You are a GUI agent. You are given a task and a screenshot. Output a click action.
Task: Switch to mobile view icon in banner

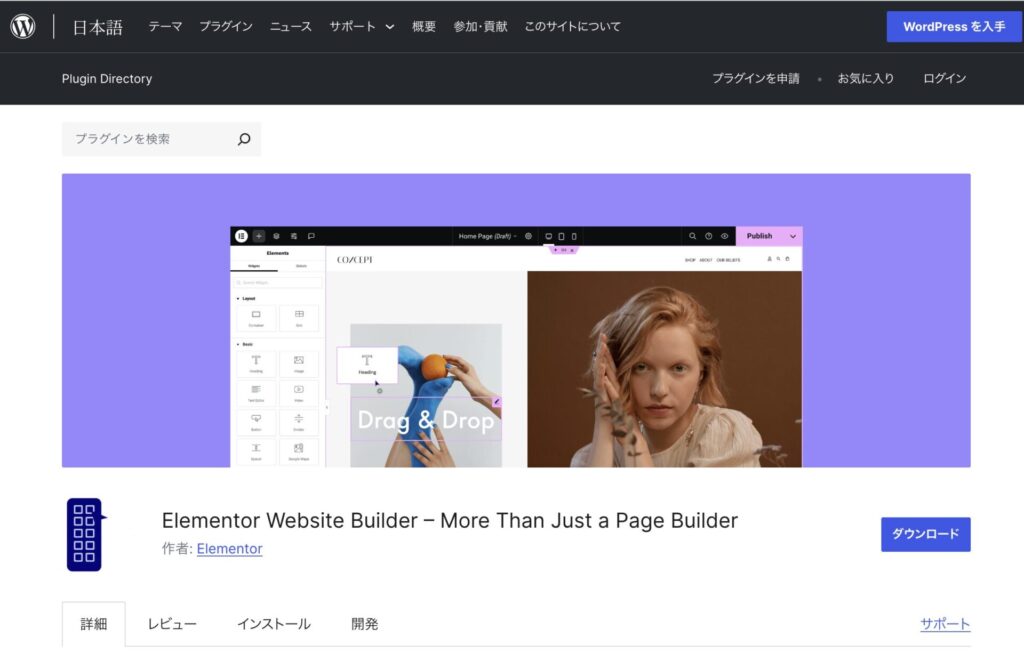tap(574, 236)
